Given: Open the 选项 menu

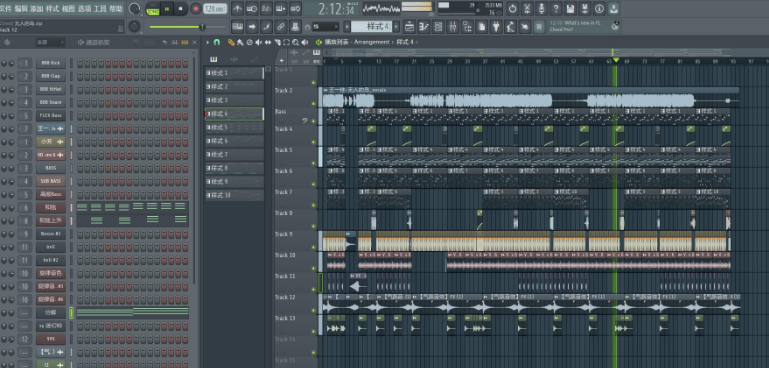Looking at the screenshot, I should click(84, 9).
